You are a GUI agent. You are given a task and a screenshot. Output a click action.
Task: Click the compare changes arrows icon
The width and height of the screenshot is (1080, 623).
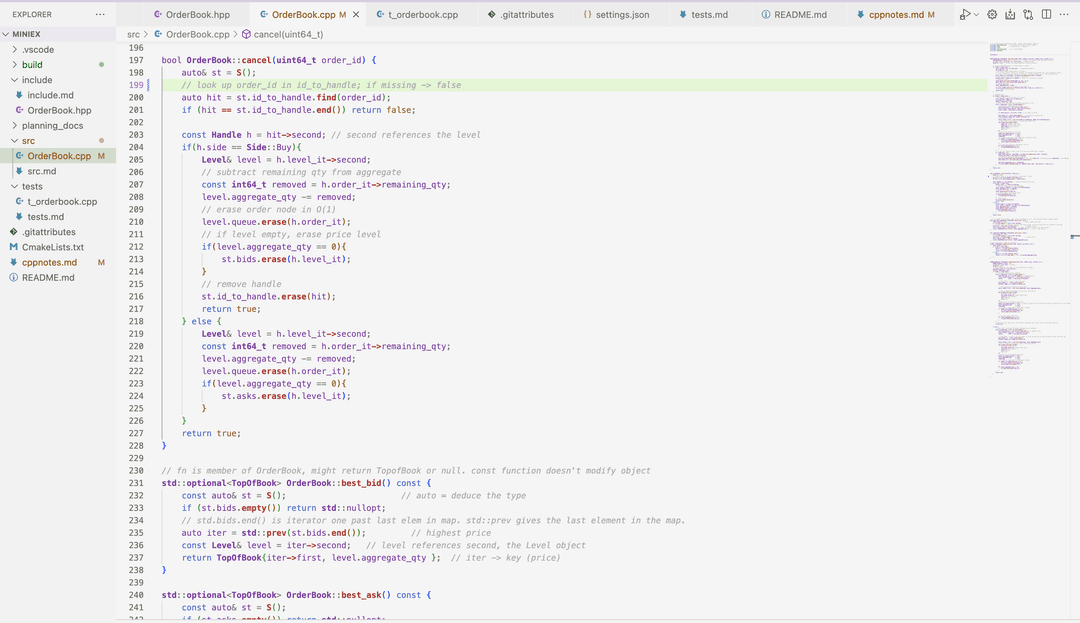pyautogui.click(x=1028, y=15)
